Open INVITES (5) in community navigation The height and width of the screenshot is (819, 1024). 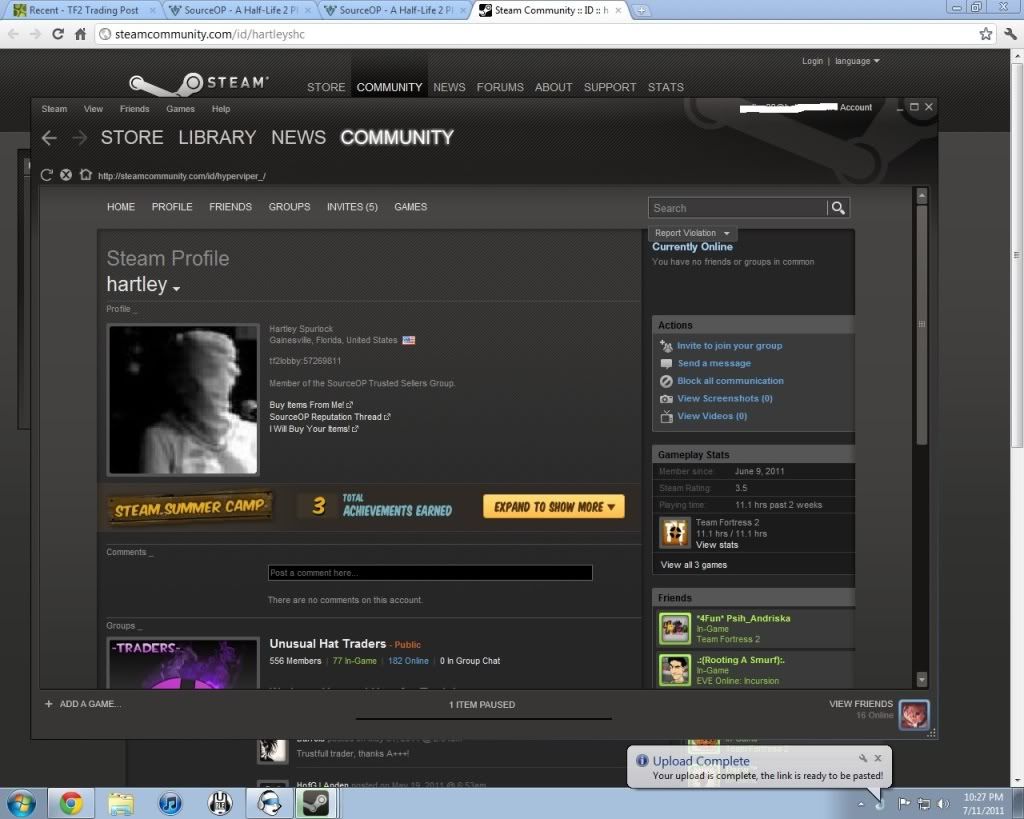coord(353,207)
